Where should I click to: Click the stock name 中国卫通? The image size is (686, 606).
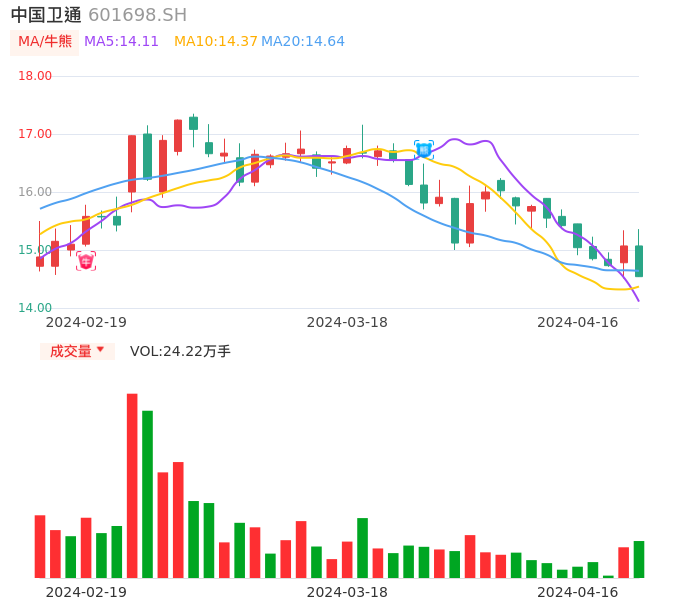46,15
